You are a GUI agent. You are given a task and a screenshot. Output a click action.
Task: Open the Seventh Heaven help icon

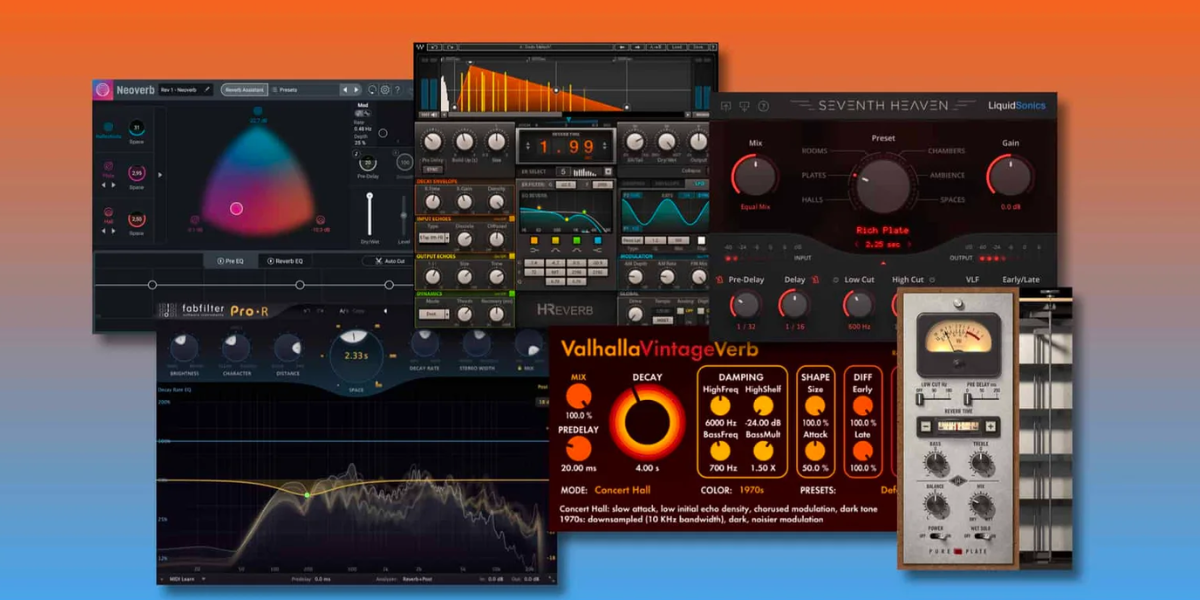[x=763, y=106]
